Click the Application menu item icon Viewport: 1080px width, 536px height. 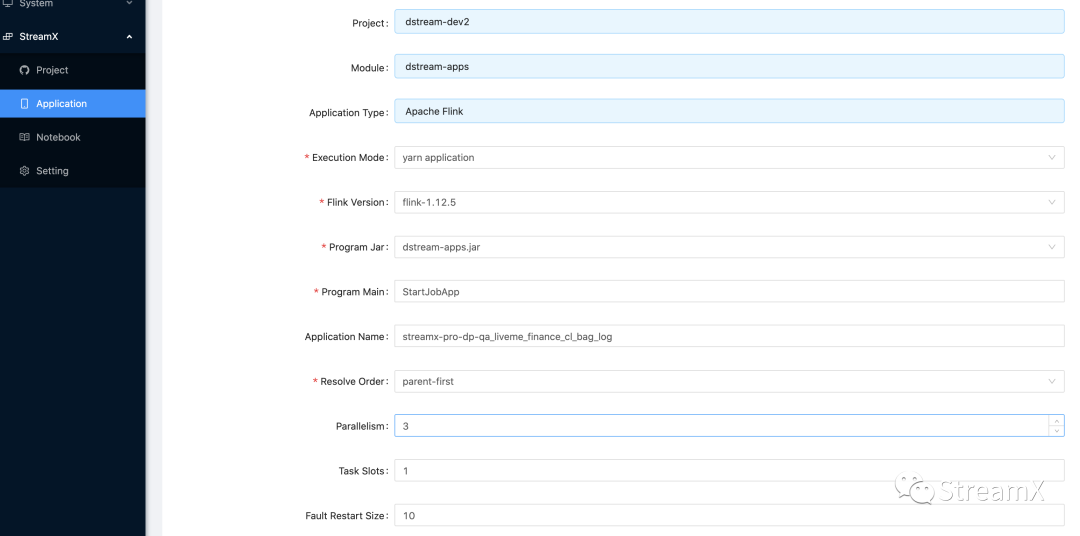pyautogui.click(x=25, y=104)
